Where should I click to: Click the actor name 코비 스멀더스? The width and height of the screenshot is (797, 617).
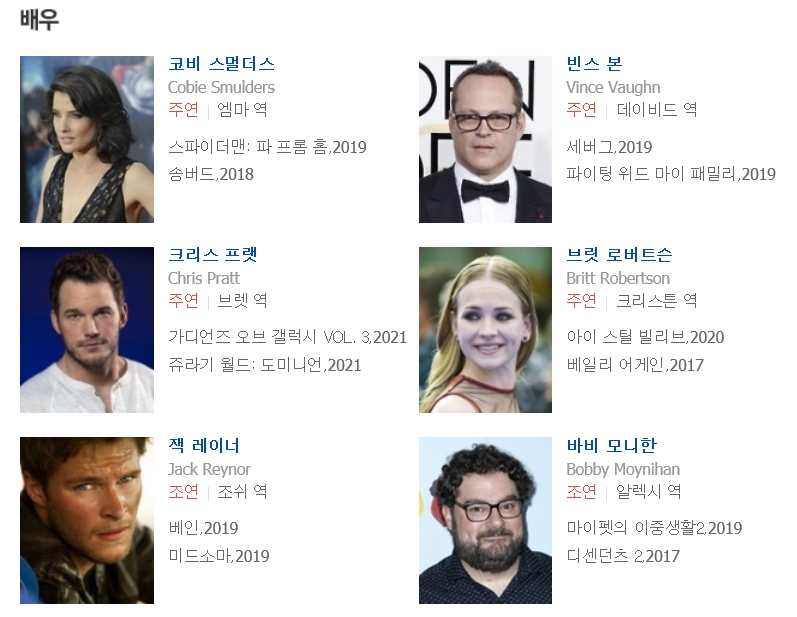coord(222,64)
